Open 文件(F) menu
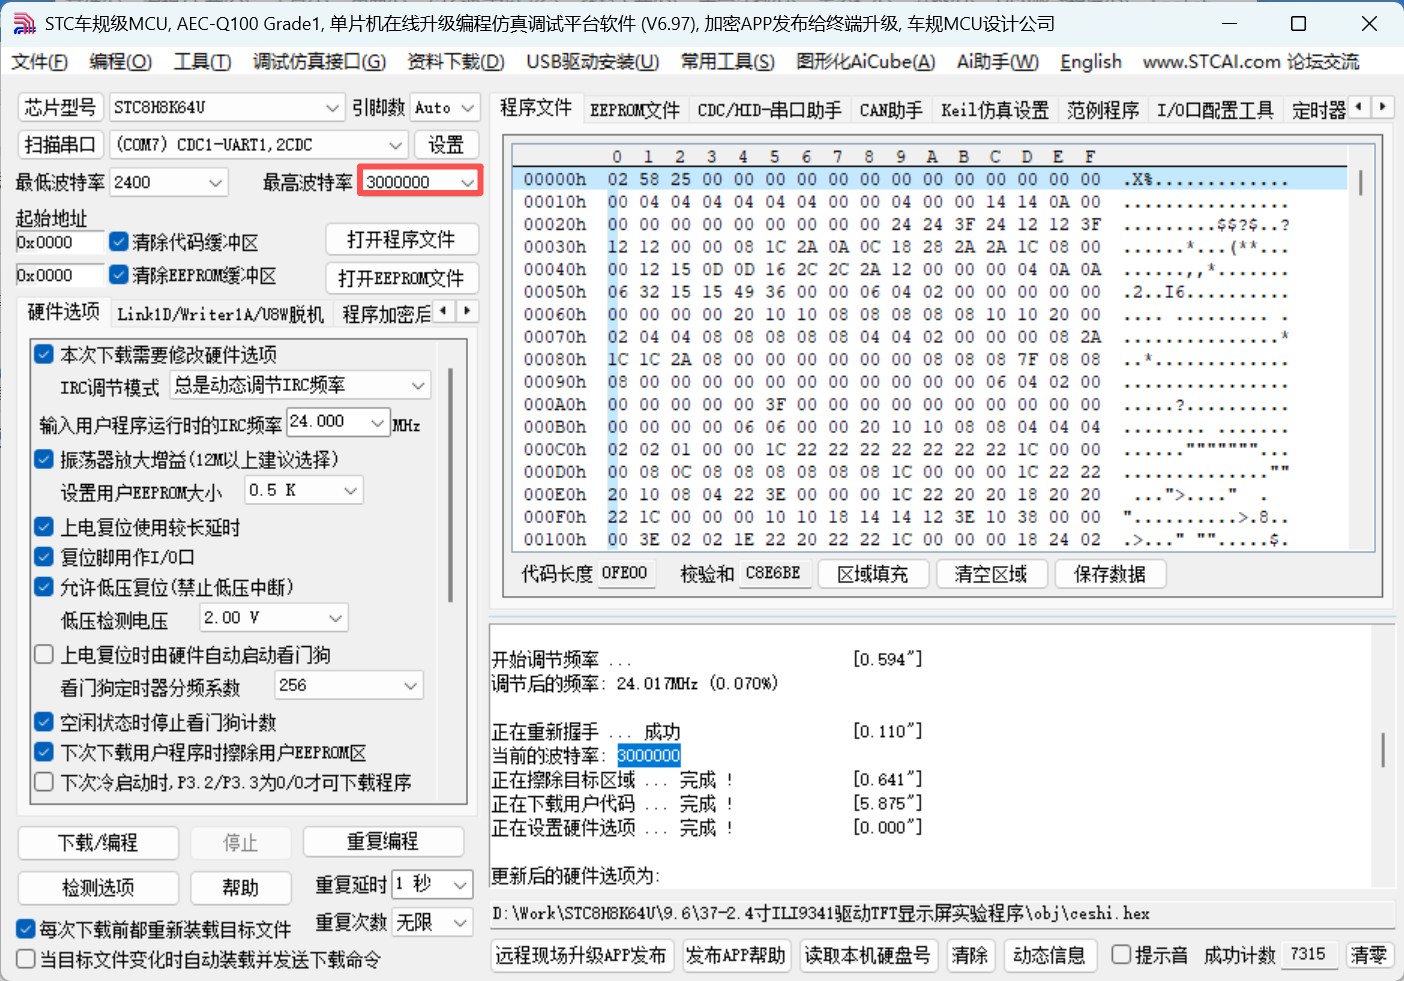Screen dimensions: 1404x981 click(x=40, y=62)
